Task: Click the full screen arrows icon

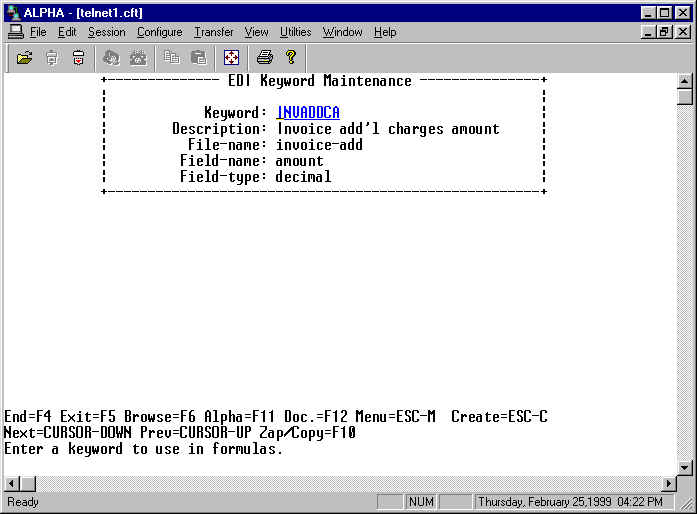Action: (x=231, y=58)
